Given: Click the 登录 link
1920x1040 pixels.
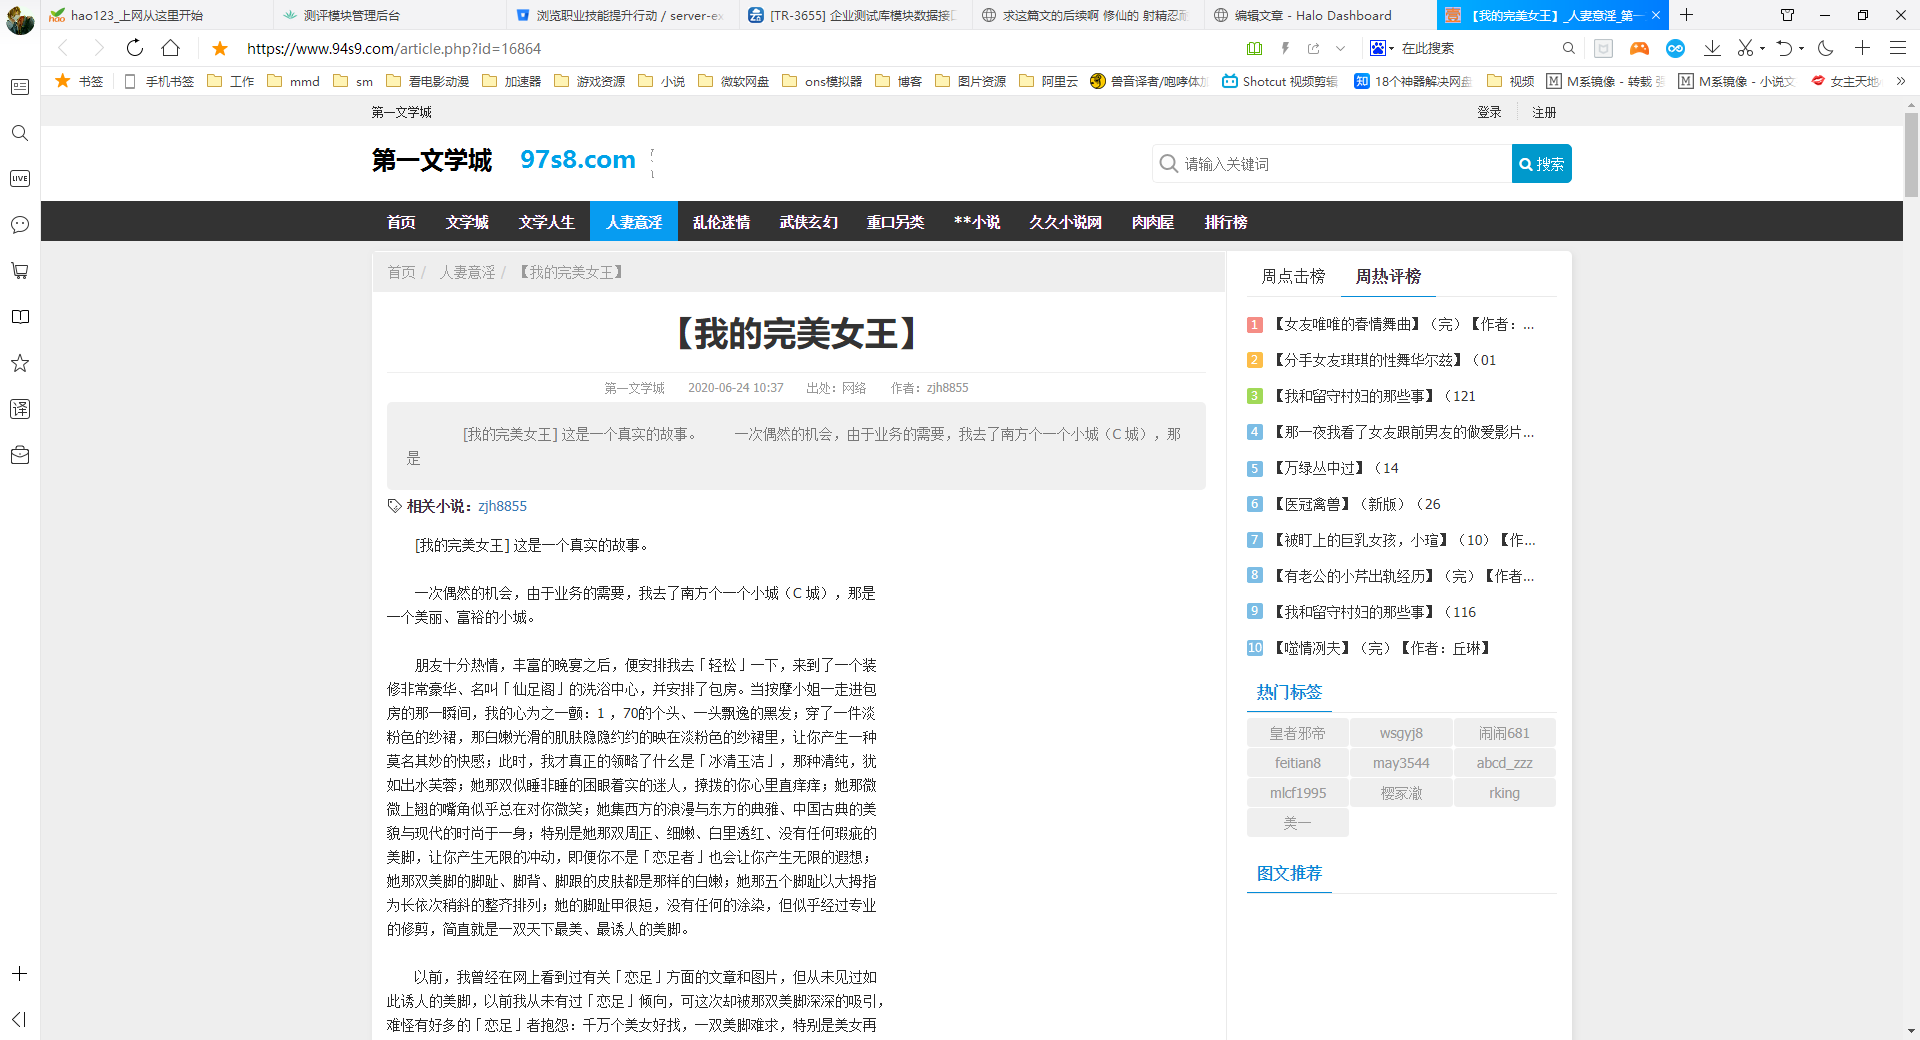Looking at the screenshot, I should pyautogui.click(x=1489, y=112).
